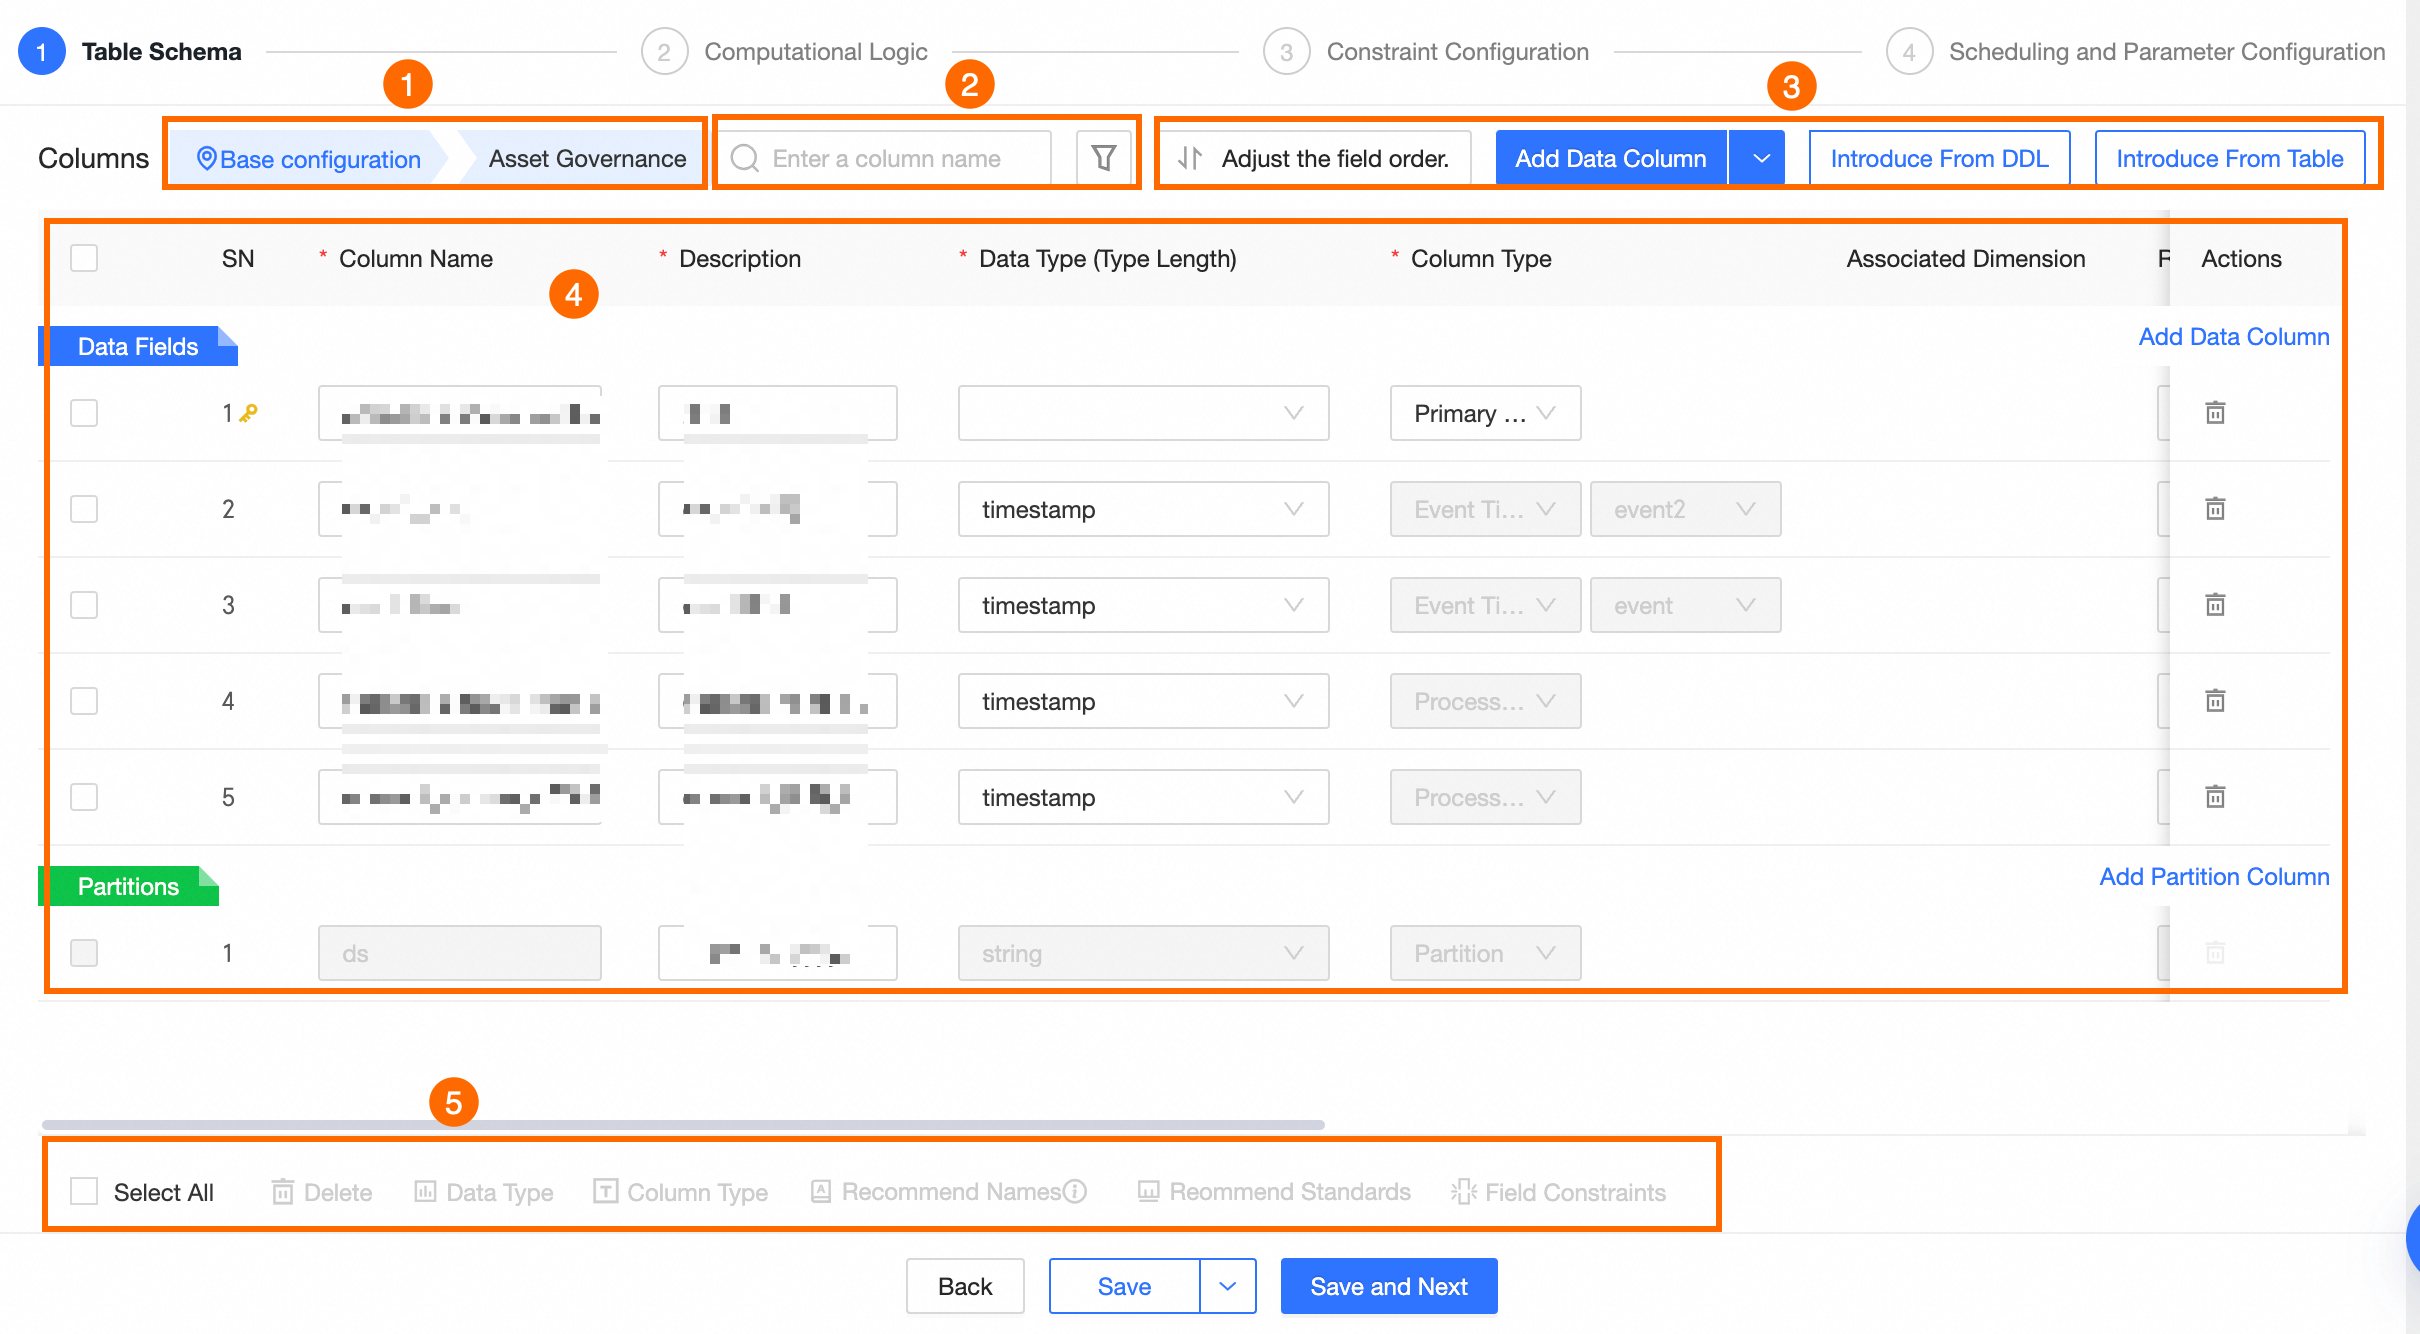Viewport: 2420px width, 1334px height.
Task: Switch to Asset Governance tab
Action: click(x=587, y=158)
